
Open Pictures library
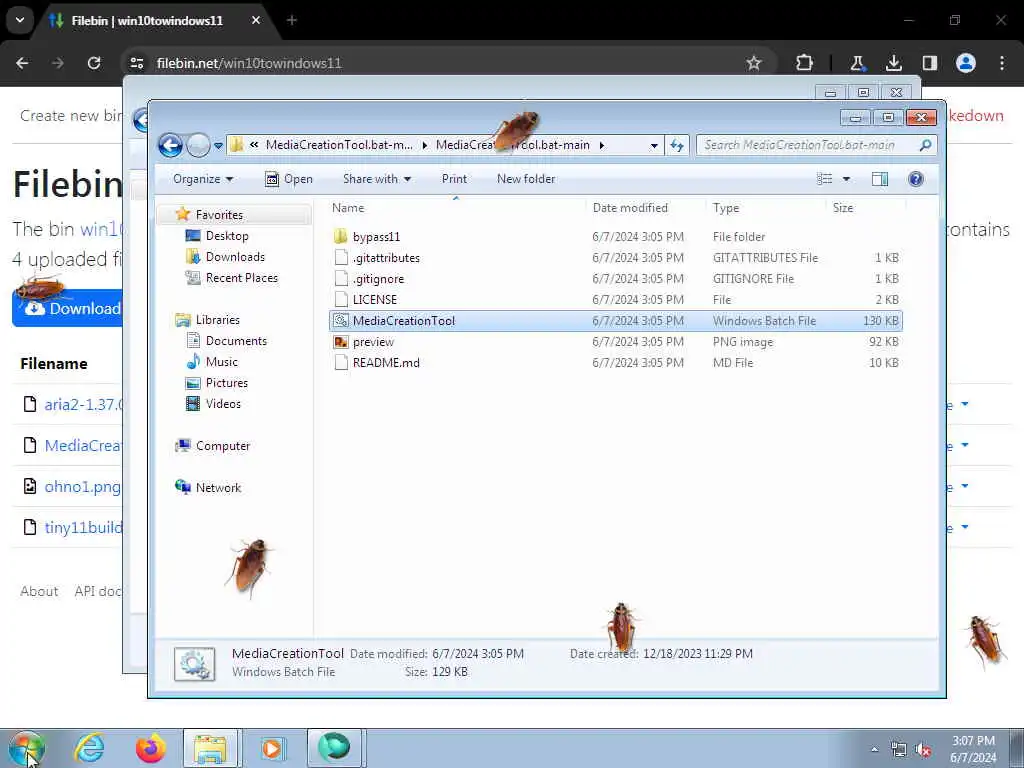(x=227, y=383)
